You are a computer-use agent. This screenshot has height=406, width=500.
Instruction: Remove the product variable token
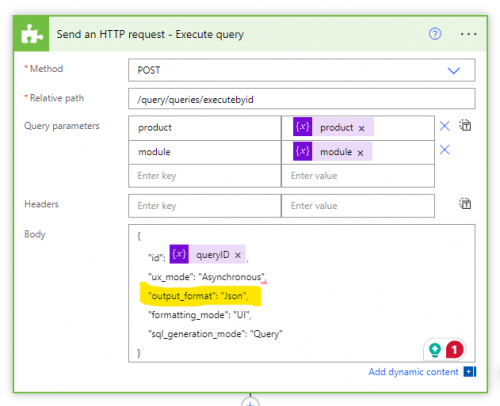point(362,128)
